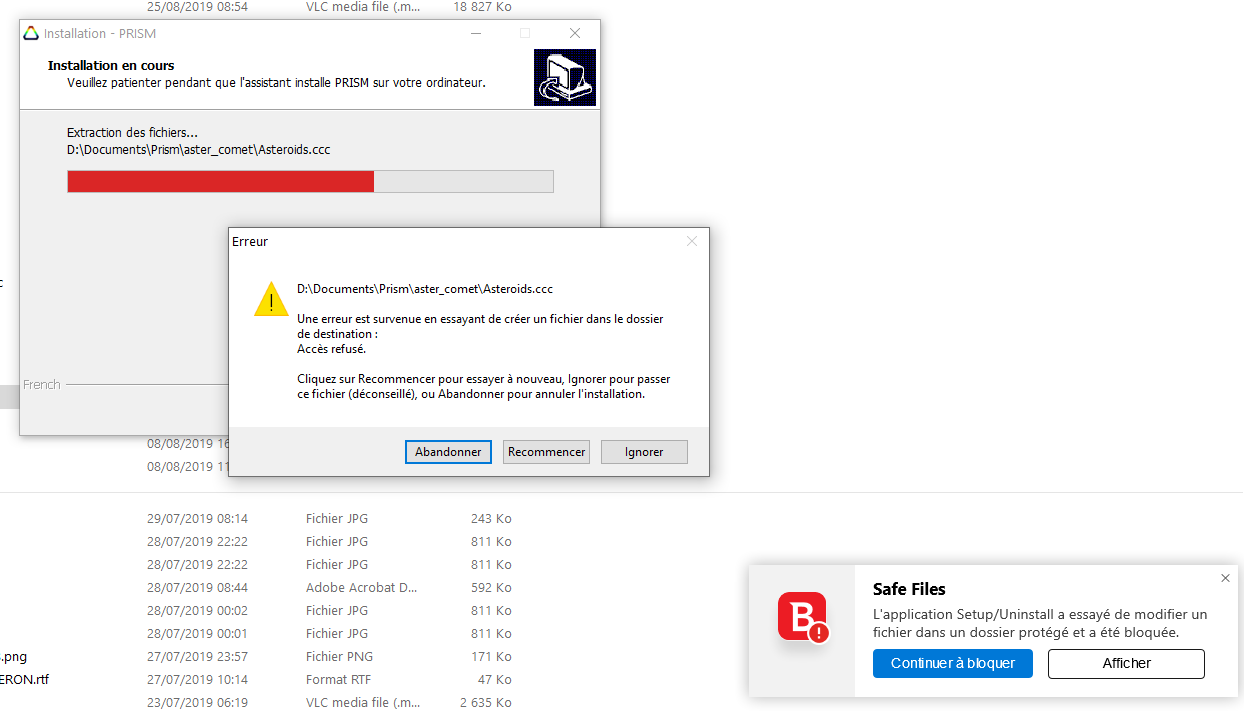Screen dimensions: 1244x711
Task: Select the Adobe Acrobat file of 592 Ko
Action: coord(361,588)
